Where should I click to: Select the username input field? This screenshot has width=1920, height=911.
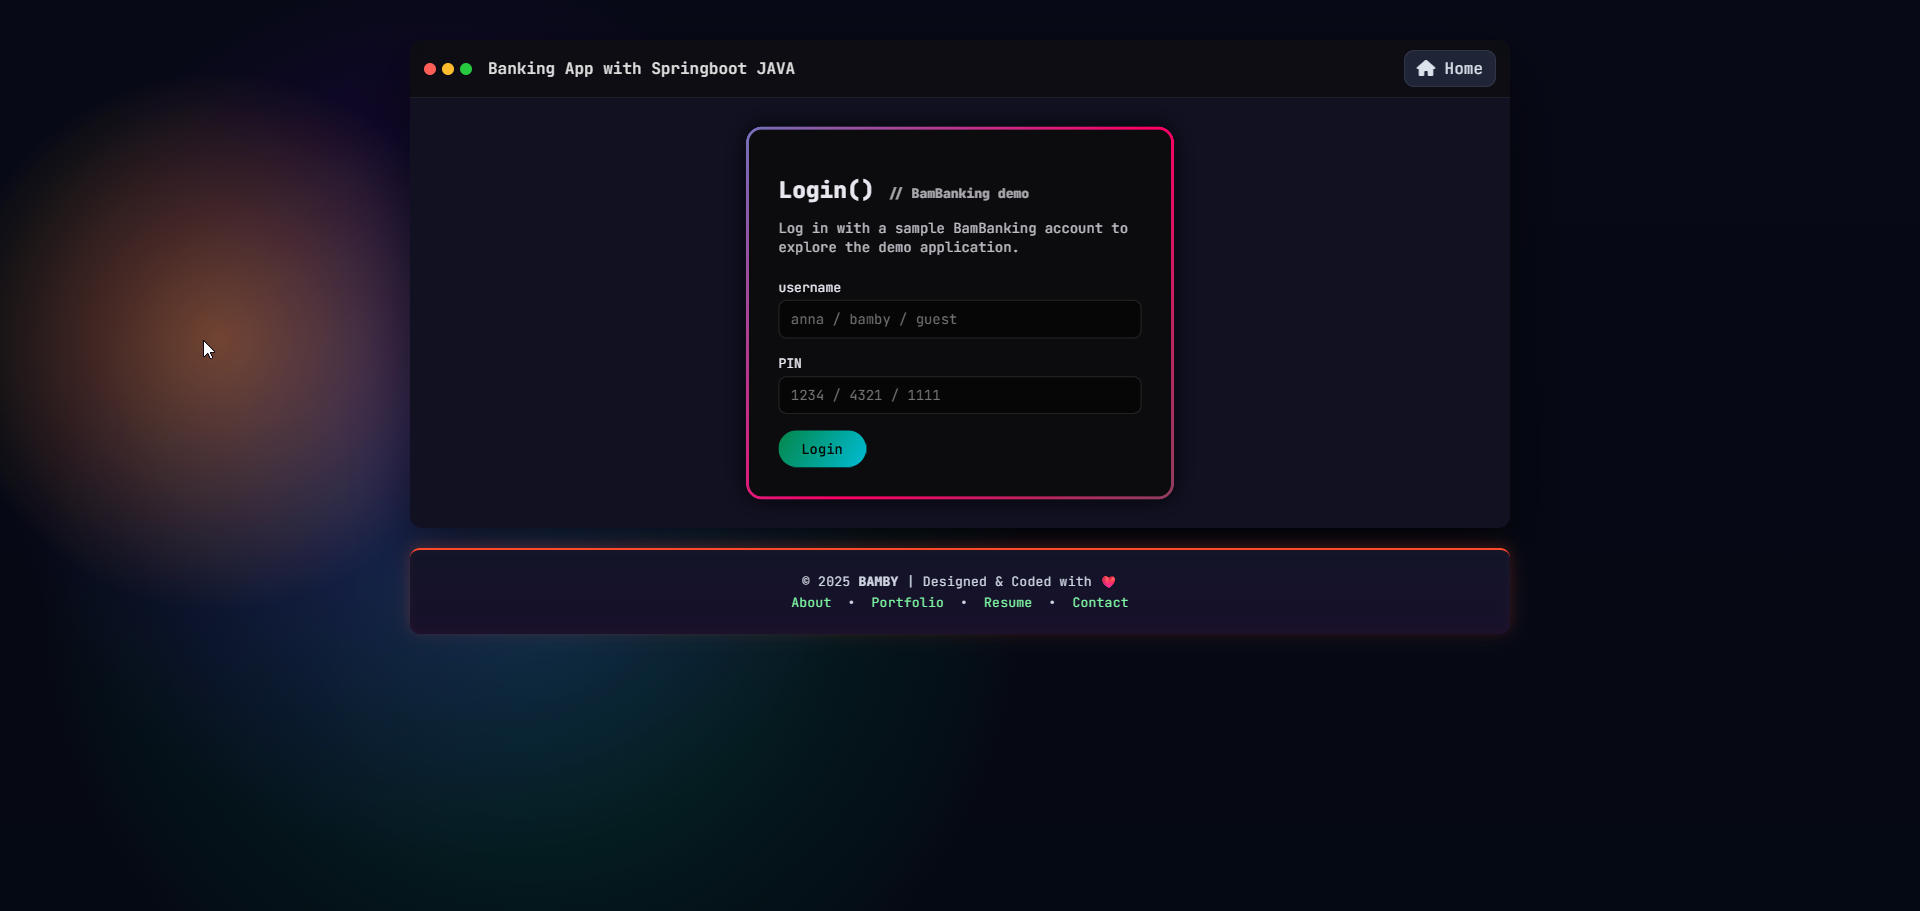(958, 319)
